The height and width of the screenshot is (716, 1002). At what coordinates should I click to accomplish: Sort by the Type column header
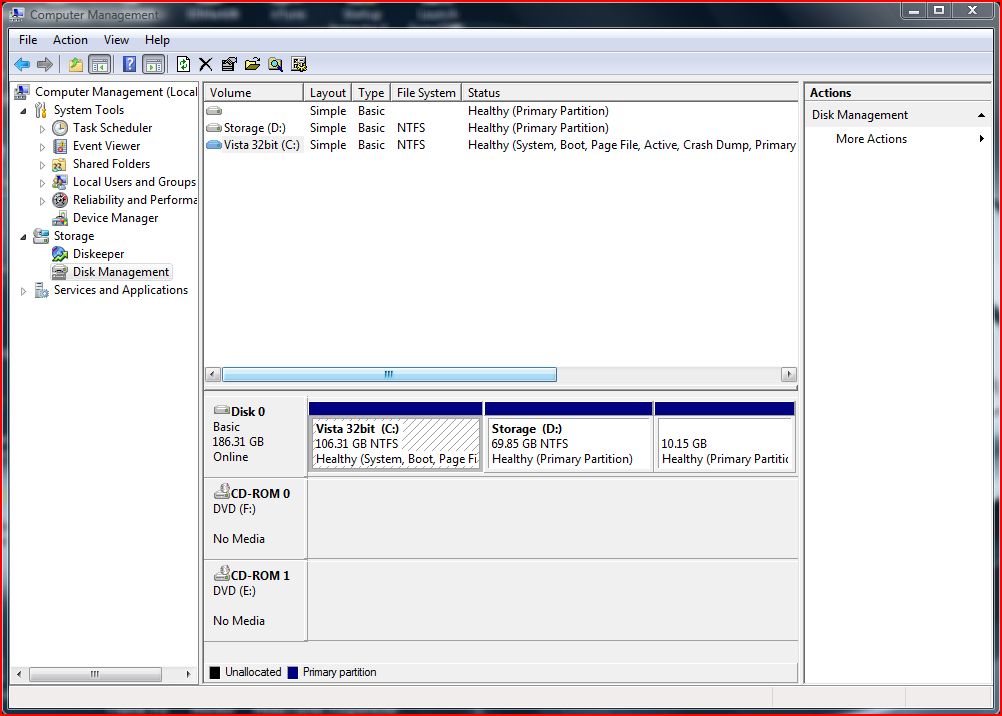371,93
